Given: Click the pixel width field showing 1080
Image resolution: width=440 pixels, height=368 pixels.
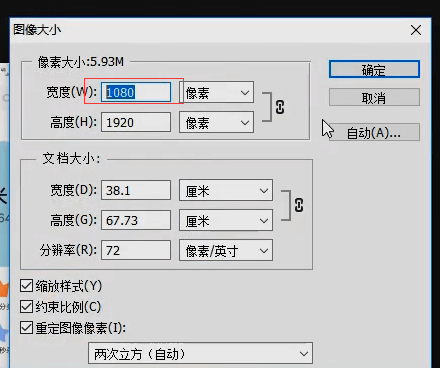Looking at the screenshot, I should click(136, 92).
